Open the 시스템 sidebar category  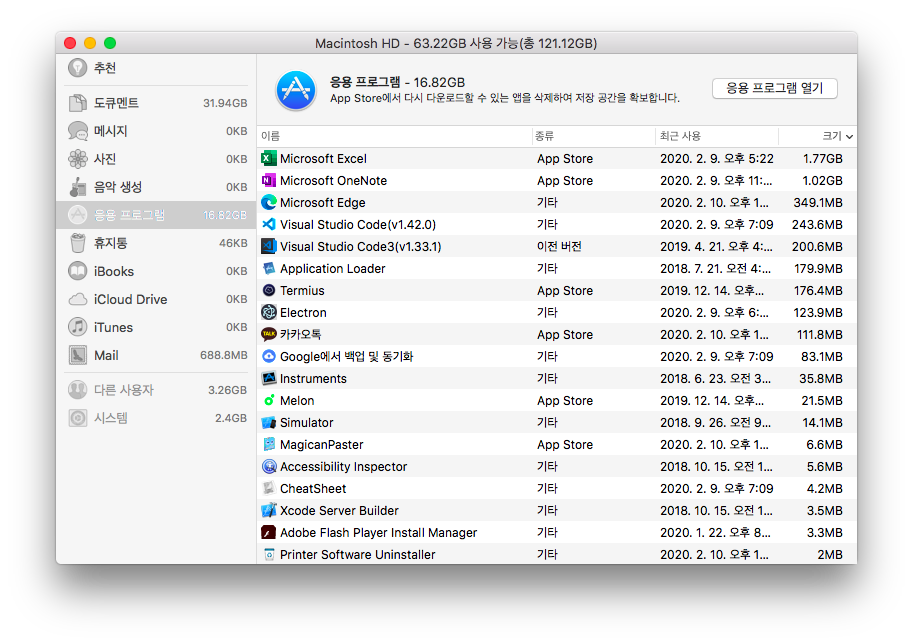(156, 418)
